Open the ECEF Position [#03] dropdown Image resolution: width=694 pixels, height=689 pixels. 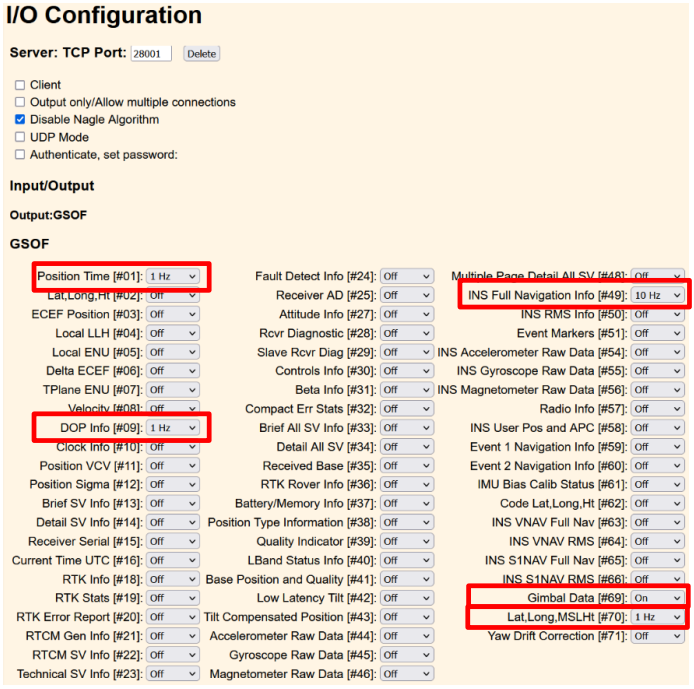173,314
